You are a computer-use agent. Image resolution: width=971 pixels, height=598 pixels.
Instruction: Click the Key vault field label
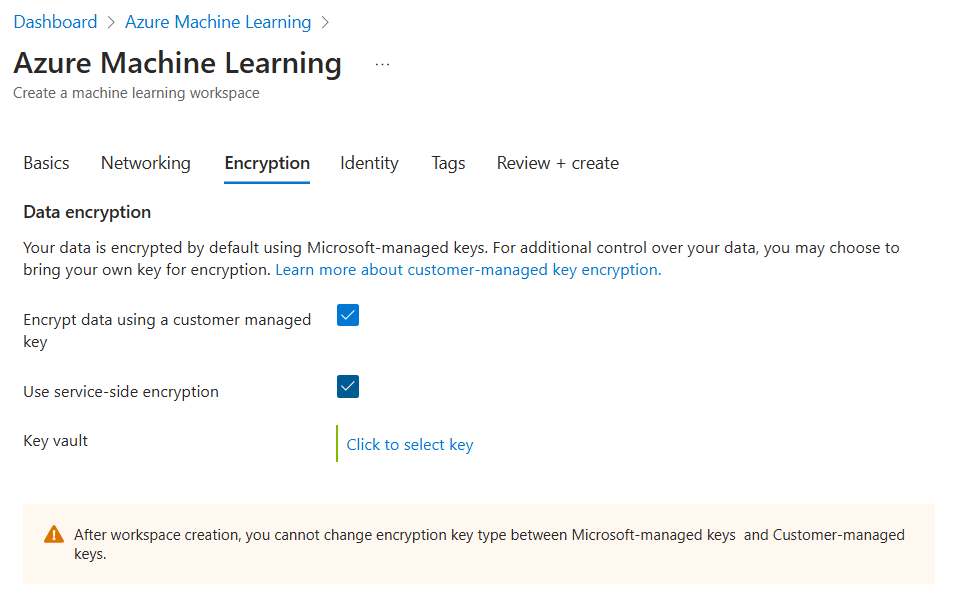(56, 441)
